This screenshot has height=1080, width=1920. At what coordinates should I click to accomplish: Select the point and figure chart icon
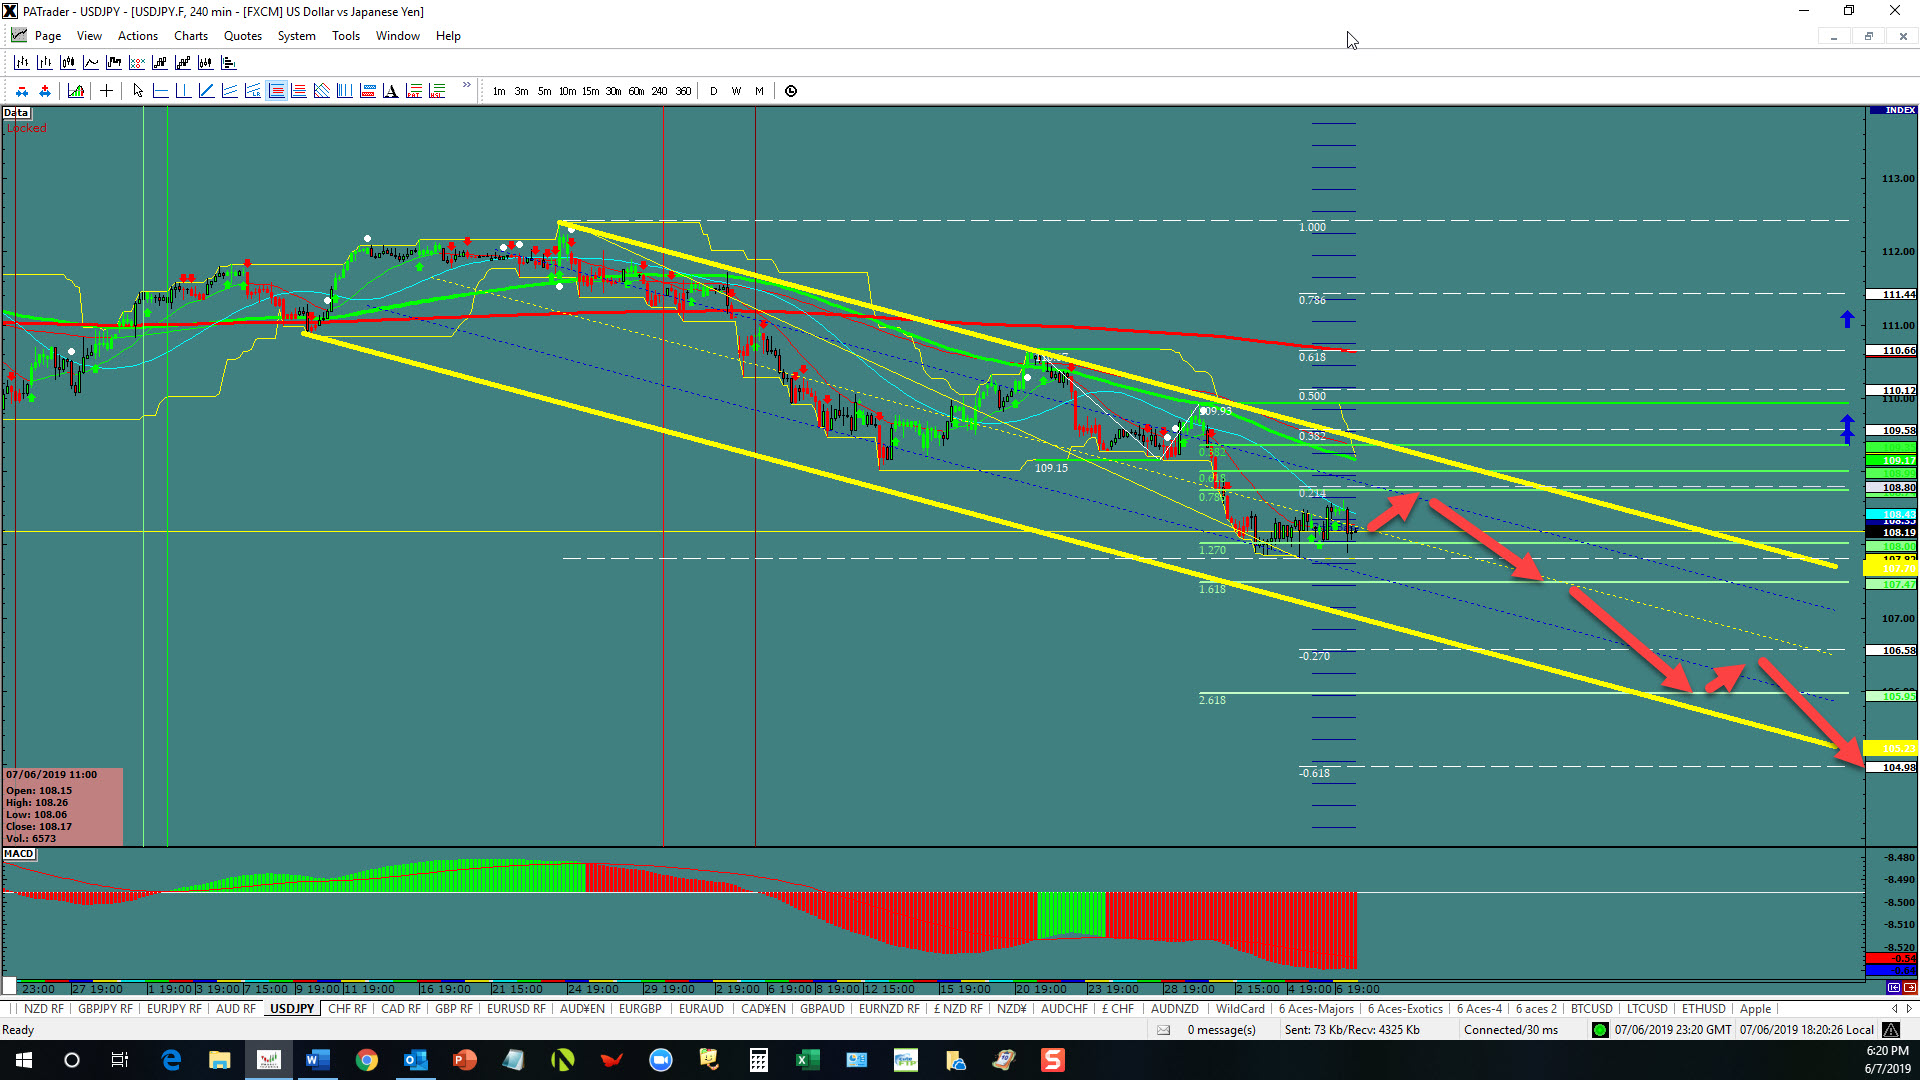coord(137,62)
